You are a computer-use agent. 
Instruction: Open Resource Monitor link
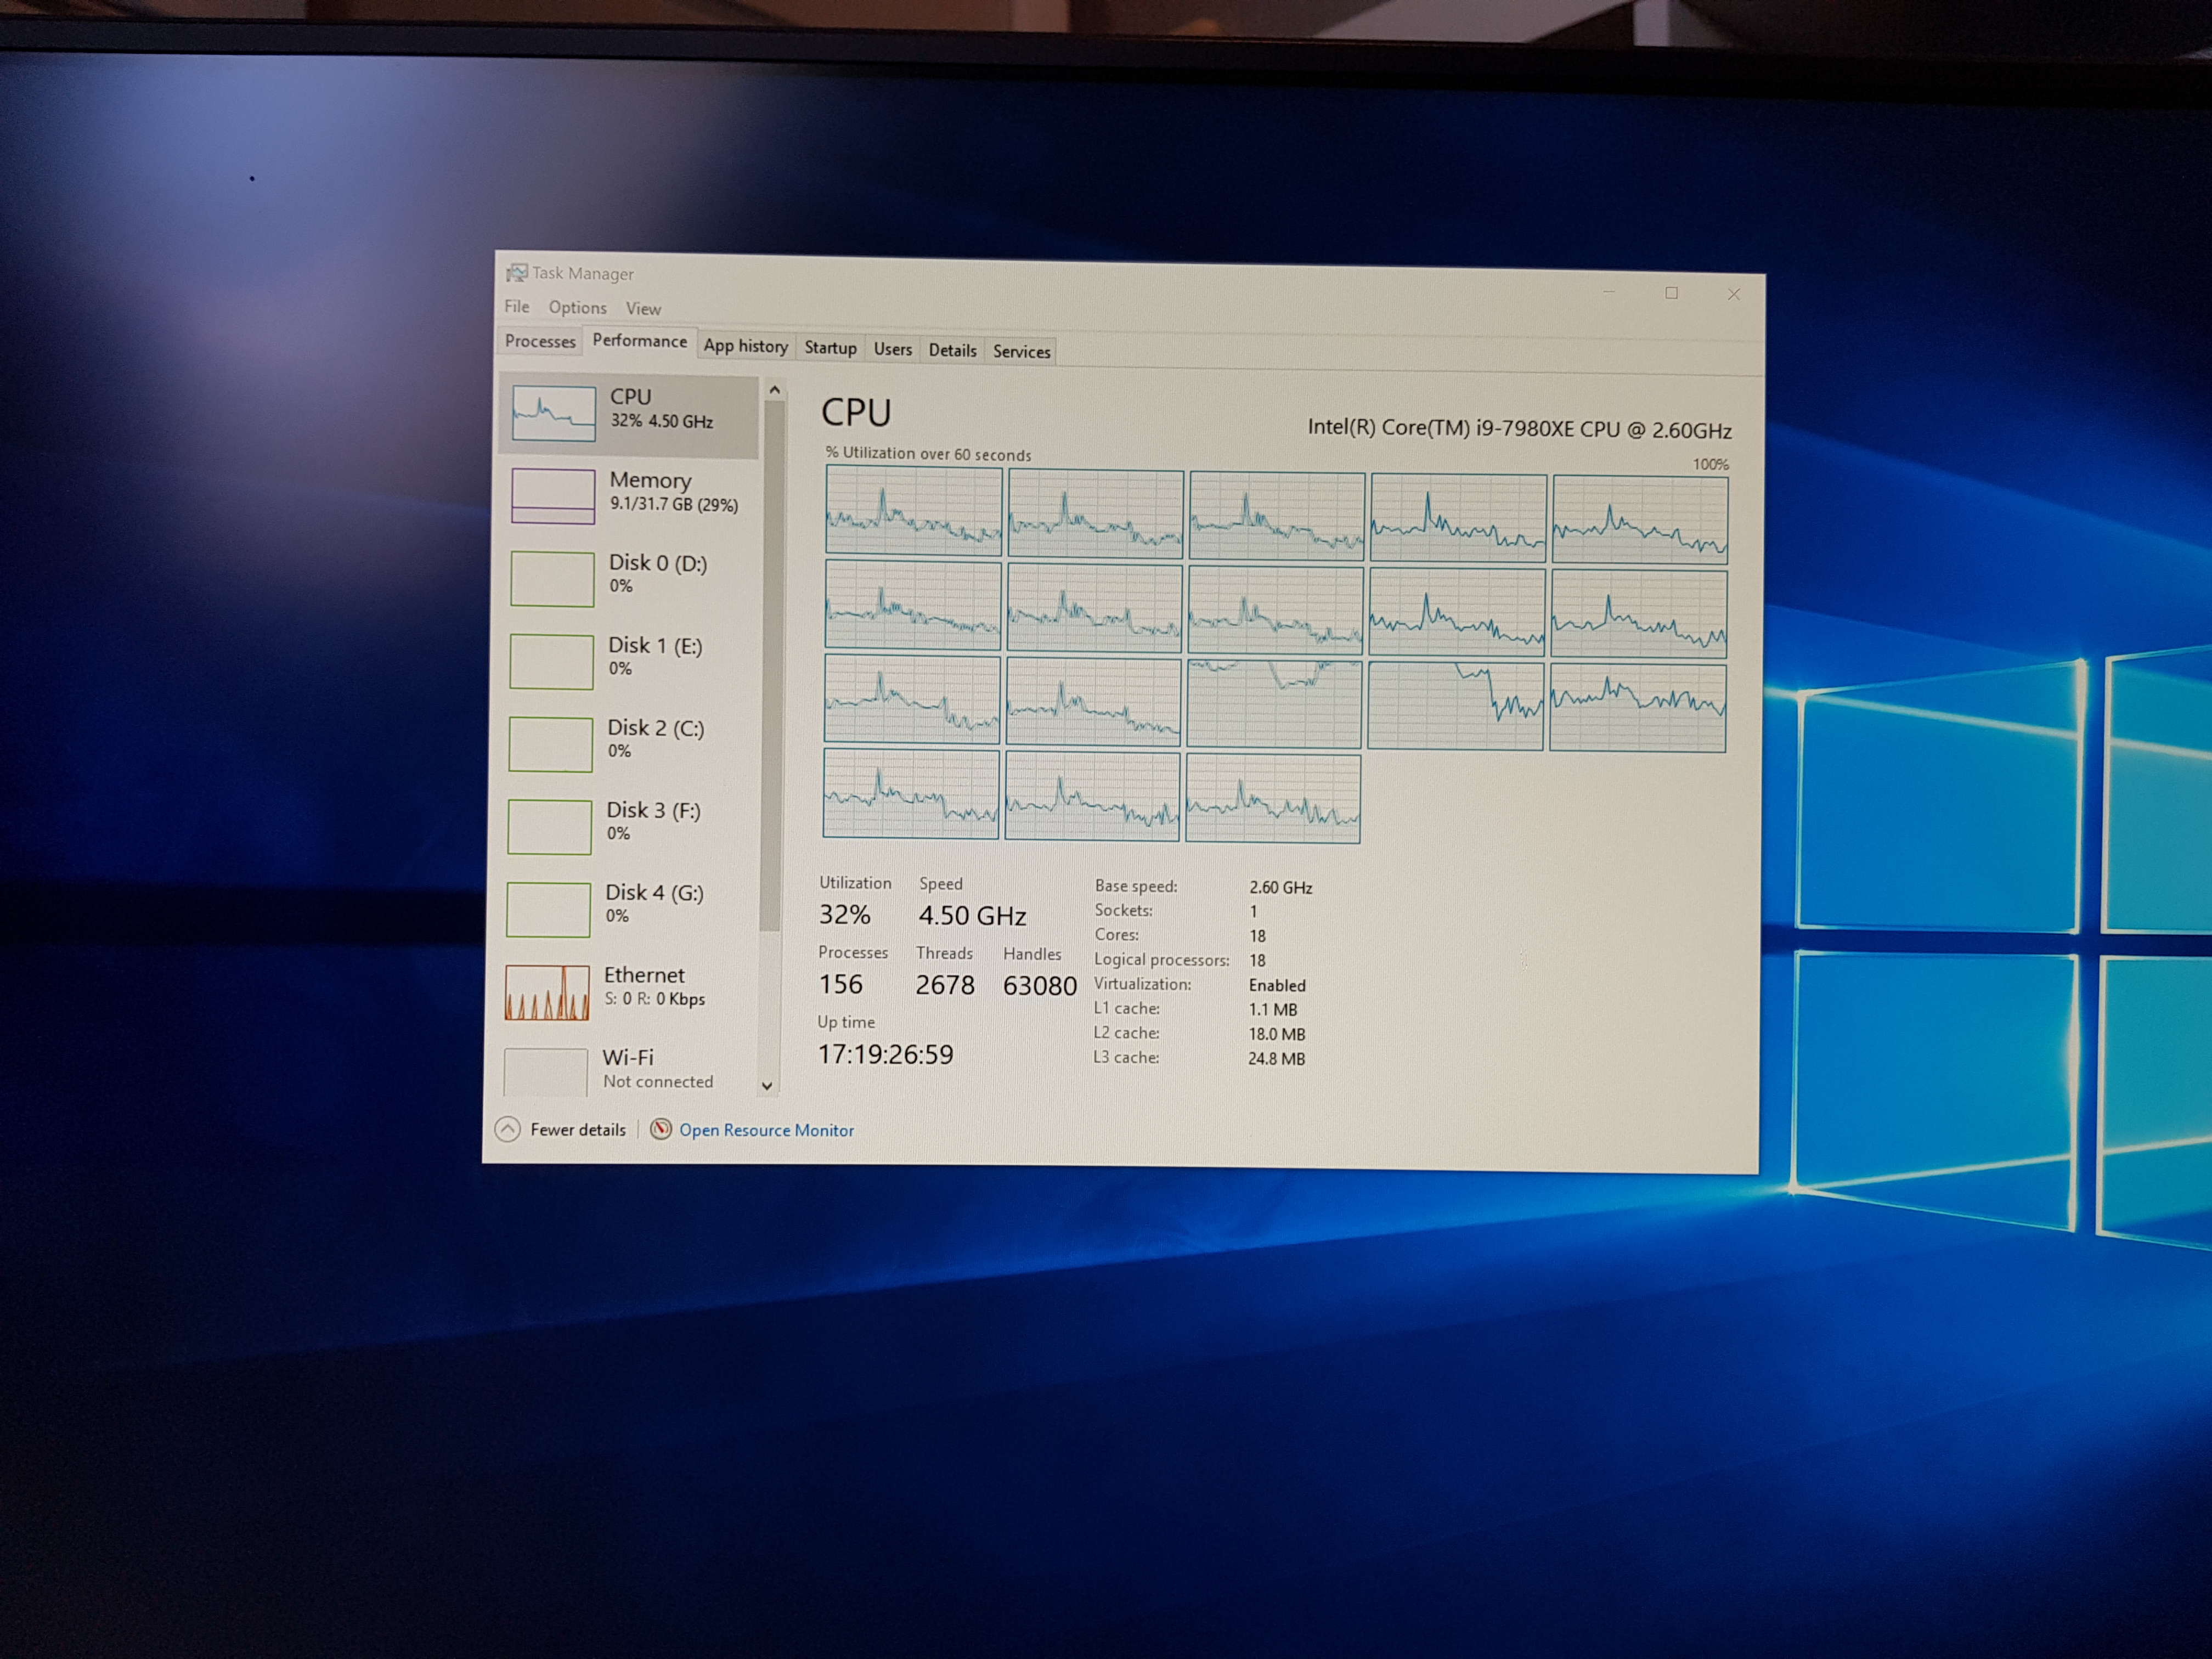point(766,1130)
